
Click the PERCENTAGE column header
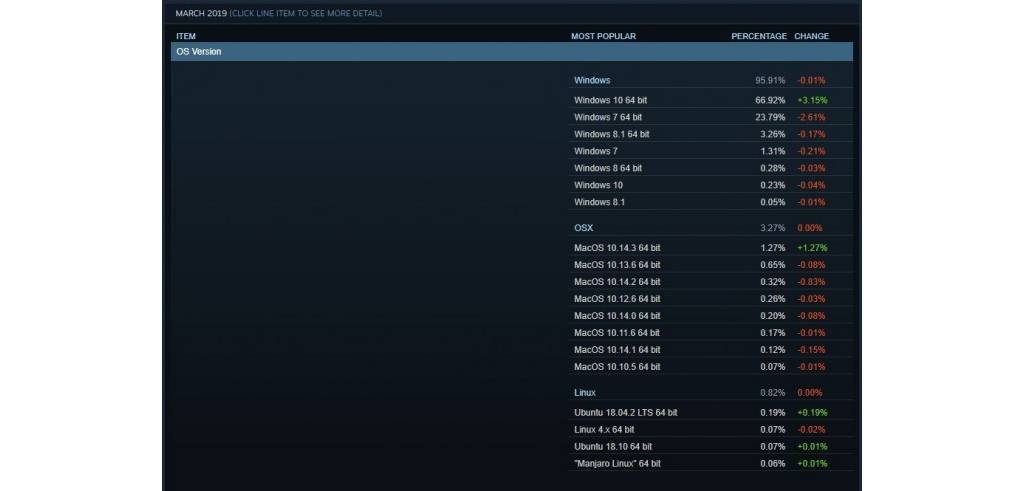759,36
